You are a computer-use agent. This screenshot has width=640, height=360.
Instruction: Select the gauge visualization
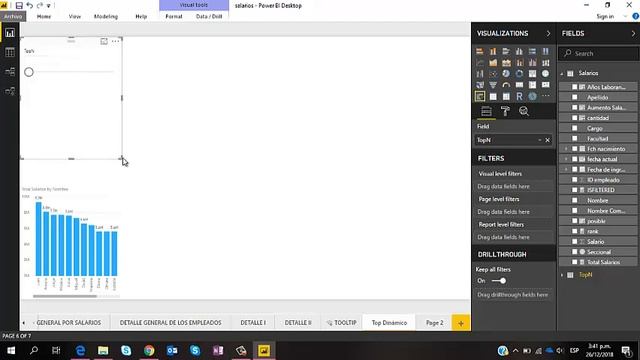[506, 85]
